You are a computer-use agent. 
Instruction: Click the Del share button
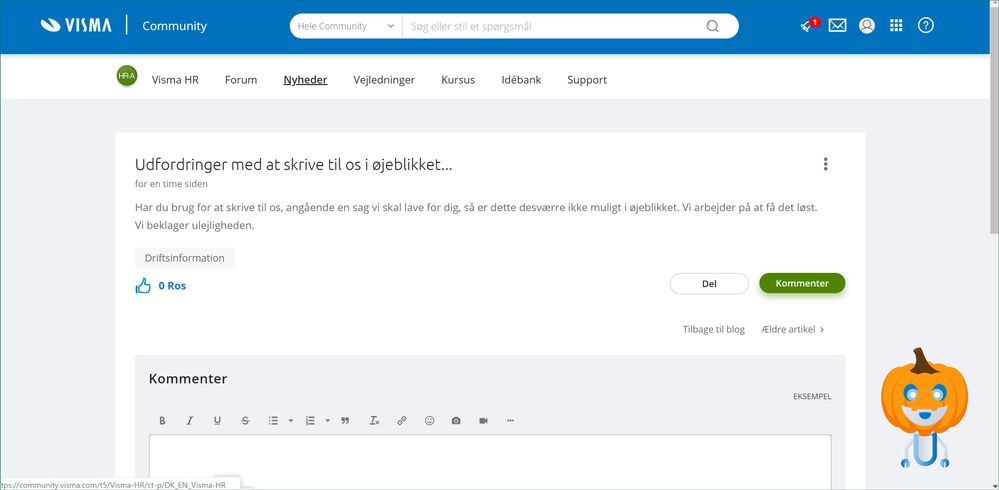click(709, 284)
